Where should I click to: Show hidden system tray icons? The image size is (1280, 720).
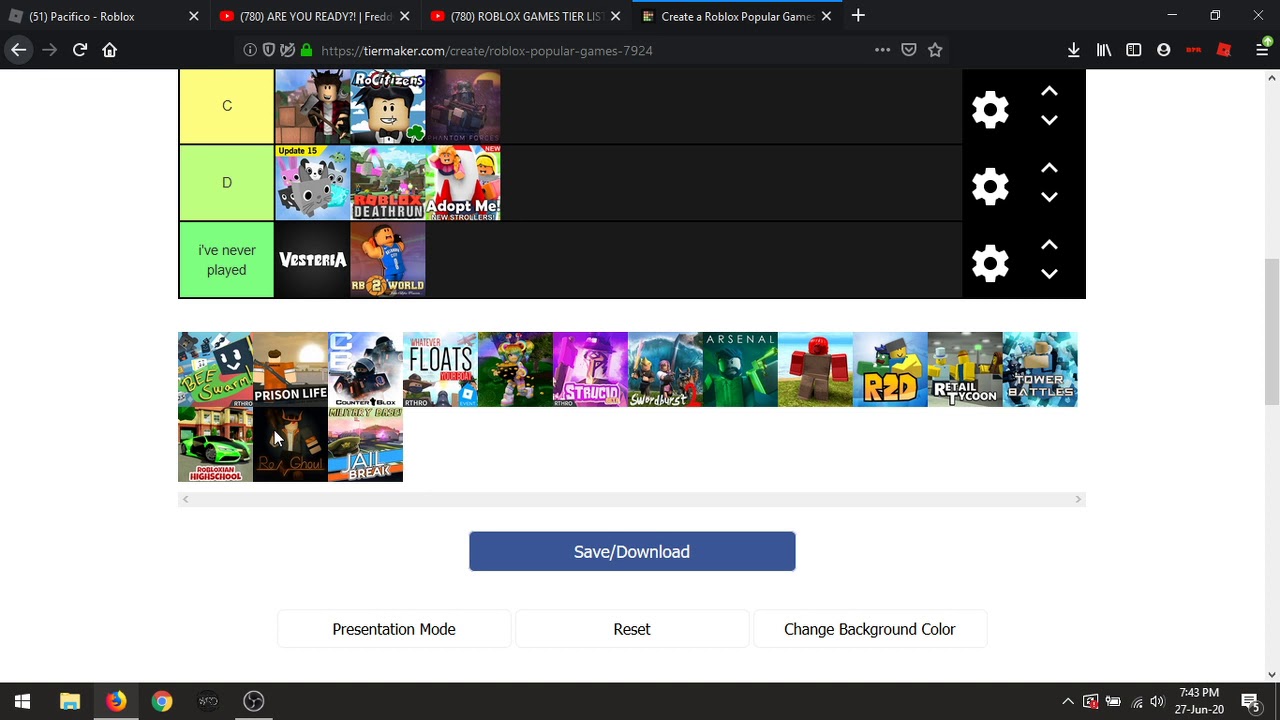(1068, 701)
